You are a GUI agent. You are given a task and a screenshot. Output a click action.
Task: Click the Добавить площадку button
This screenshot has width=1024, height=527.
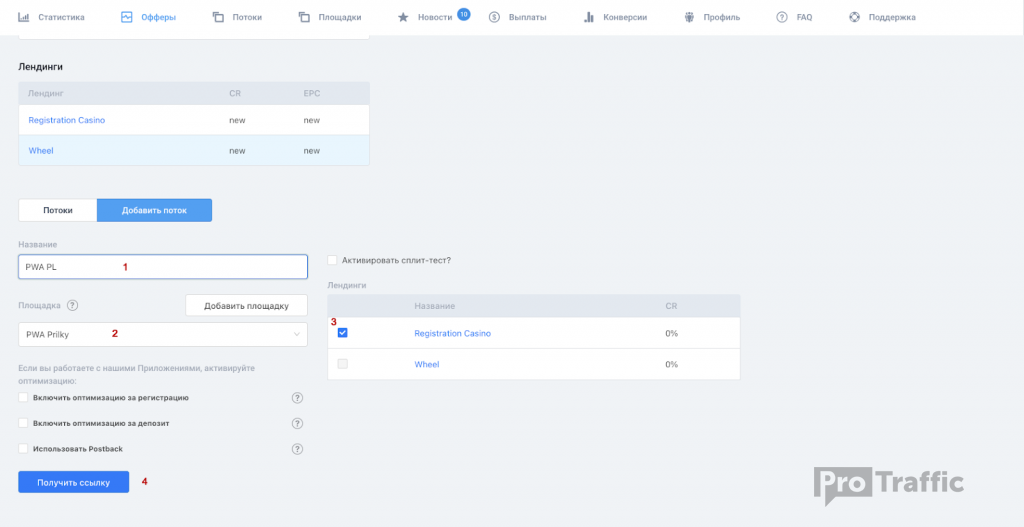246,306
